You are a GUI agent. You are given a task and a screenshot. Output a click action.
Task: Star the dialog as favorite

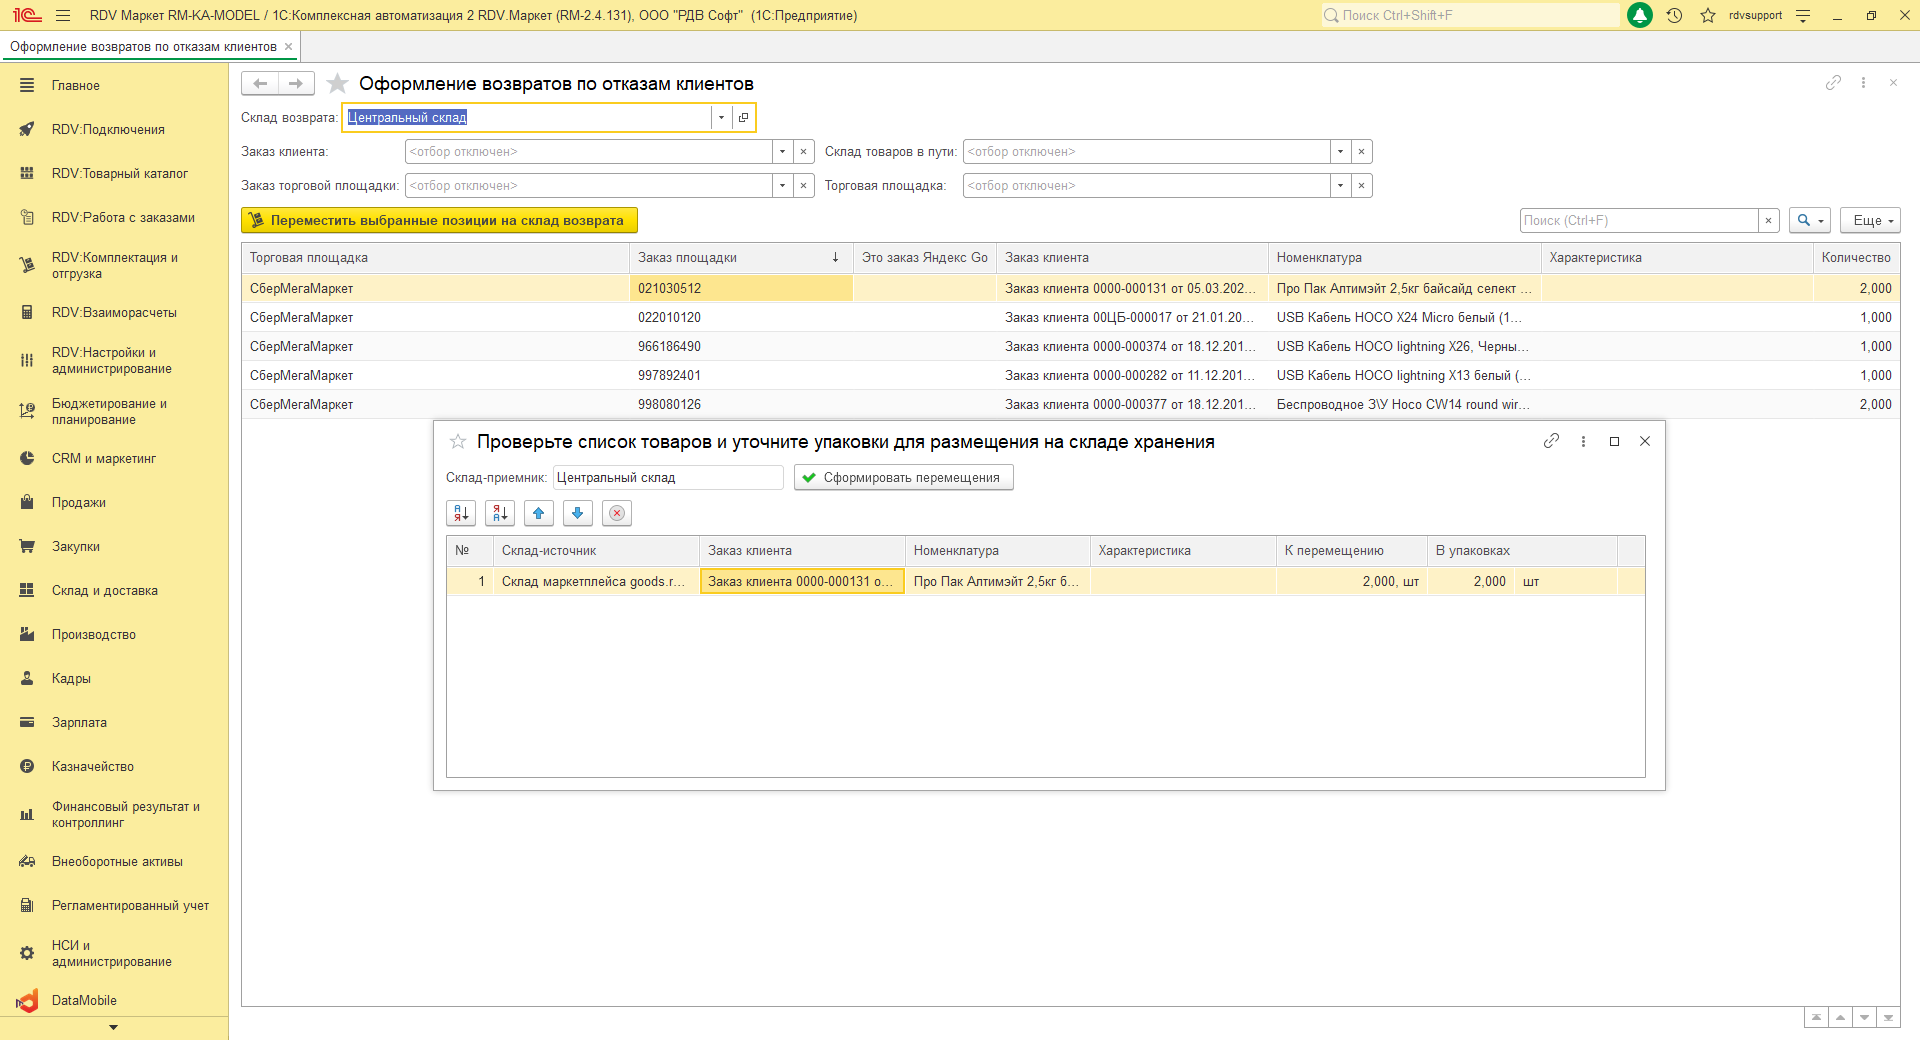(458, 441)
